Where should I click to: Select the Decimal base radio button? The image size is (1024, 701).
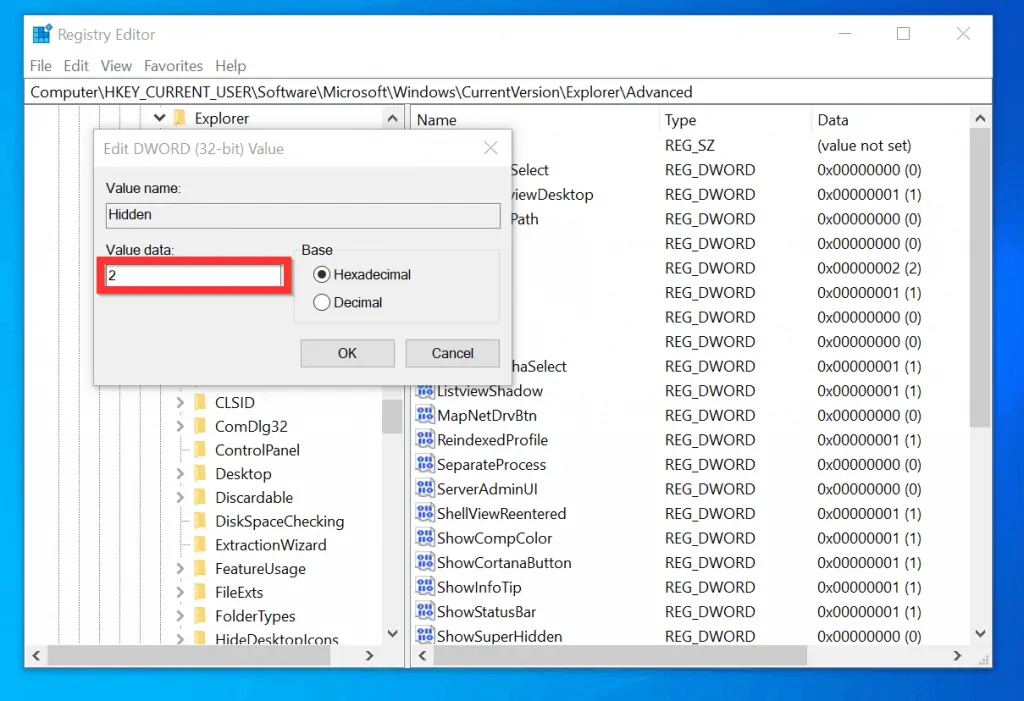pyautogui.click(x=322, y=302)
